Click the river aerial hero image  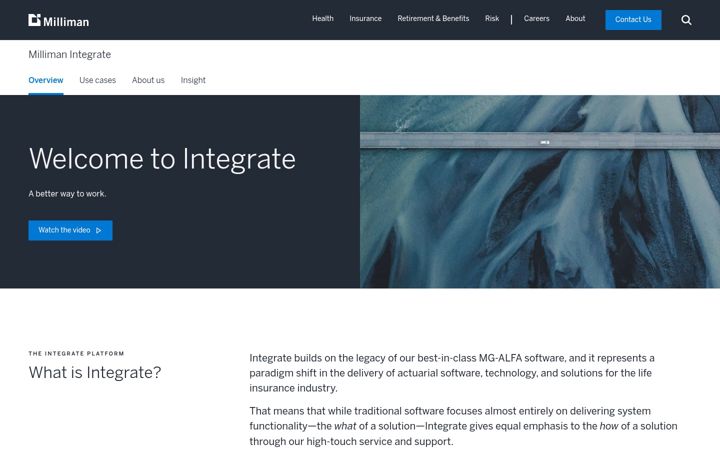[540, 191]
